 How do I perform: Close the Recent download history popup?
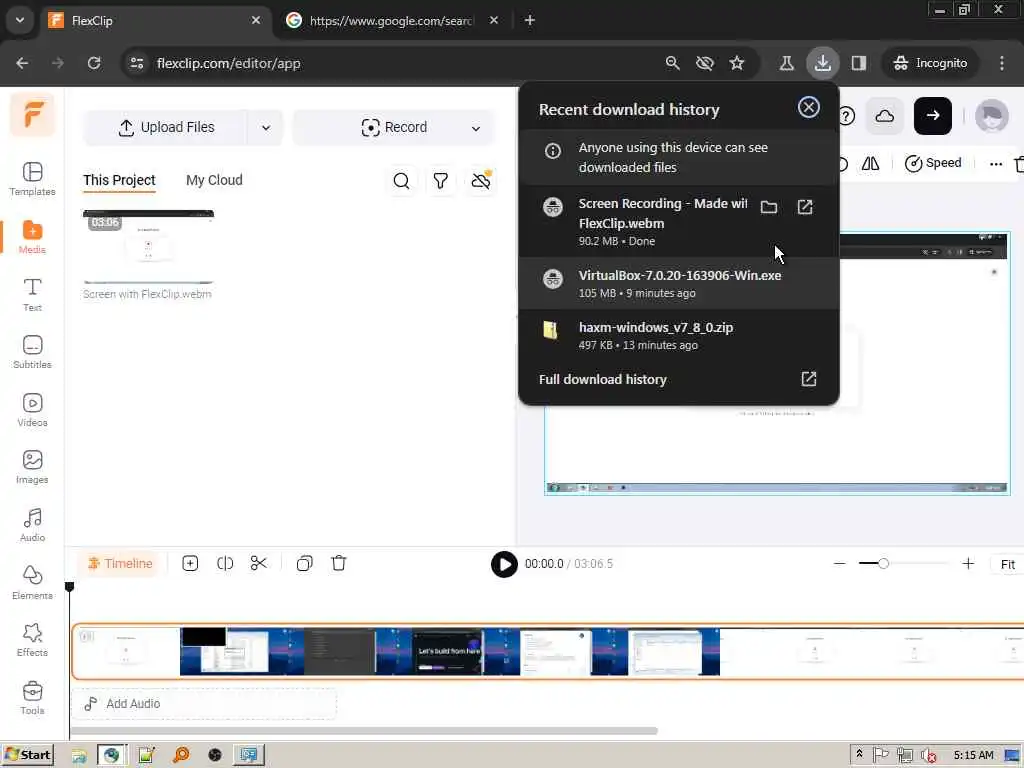point(808,107)
